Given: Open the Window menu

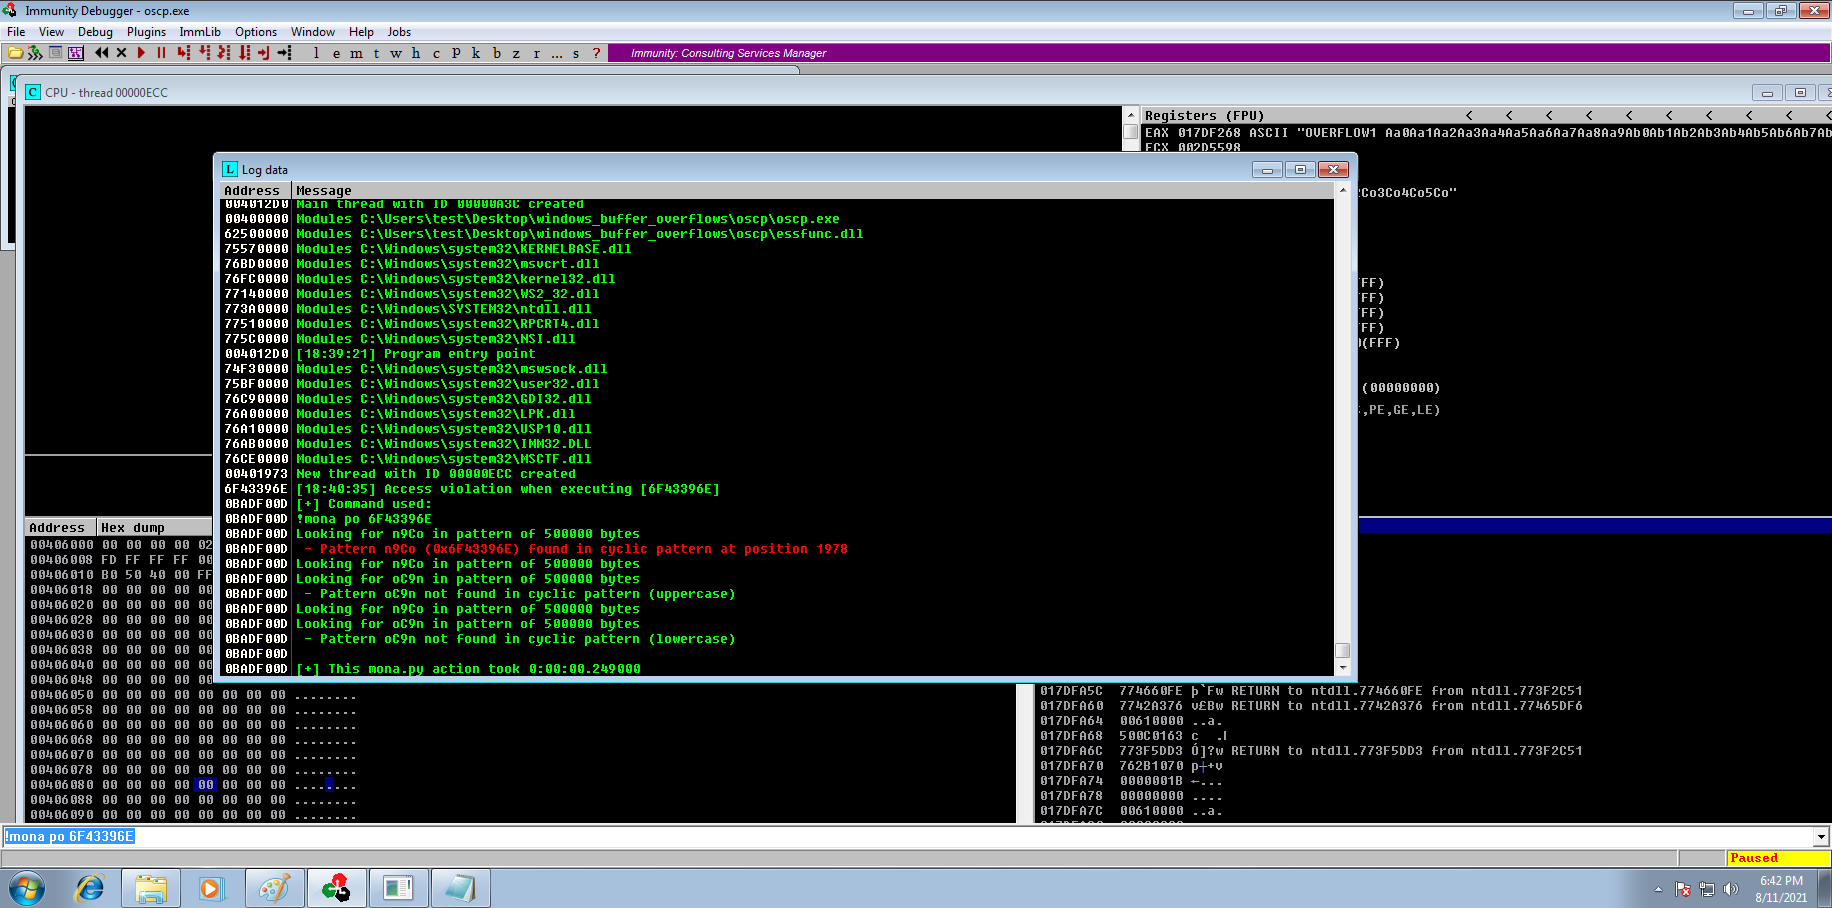Looking at the screenshot, I should [313, 32].
